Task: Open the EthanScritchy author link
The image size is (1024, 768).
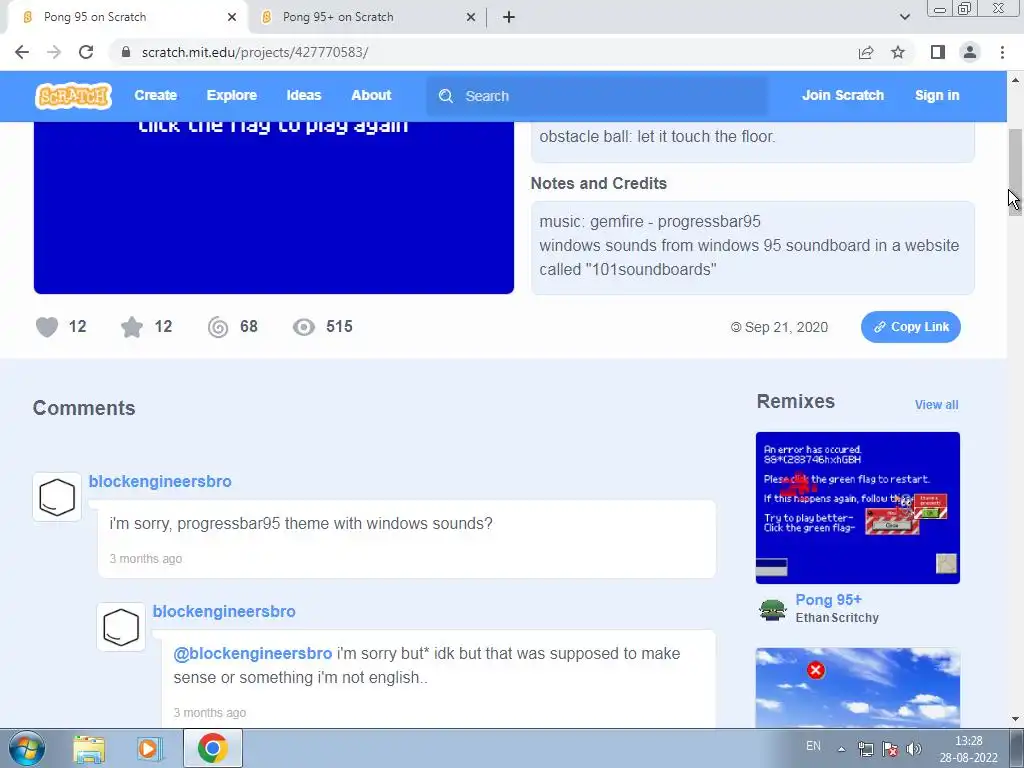Action: point(837,618)
